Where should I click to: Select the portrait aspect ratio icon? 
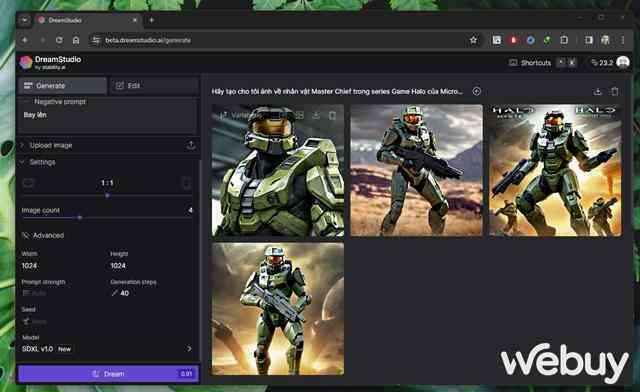[186, 183]
